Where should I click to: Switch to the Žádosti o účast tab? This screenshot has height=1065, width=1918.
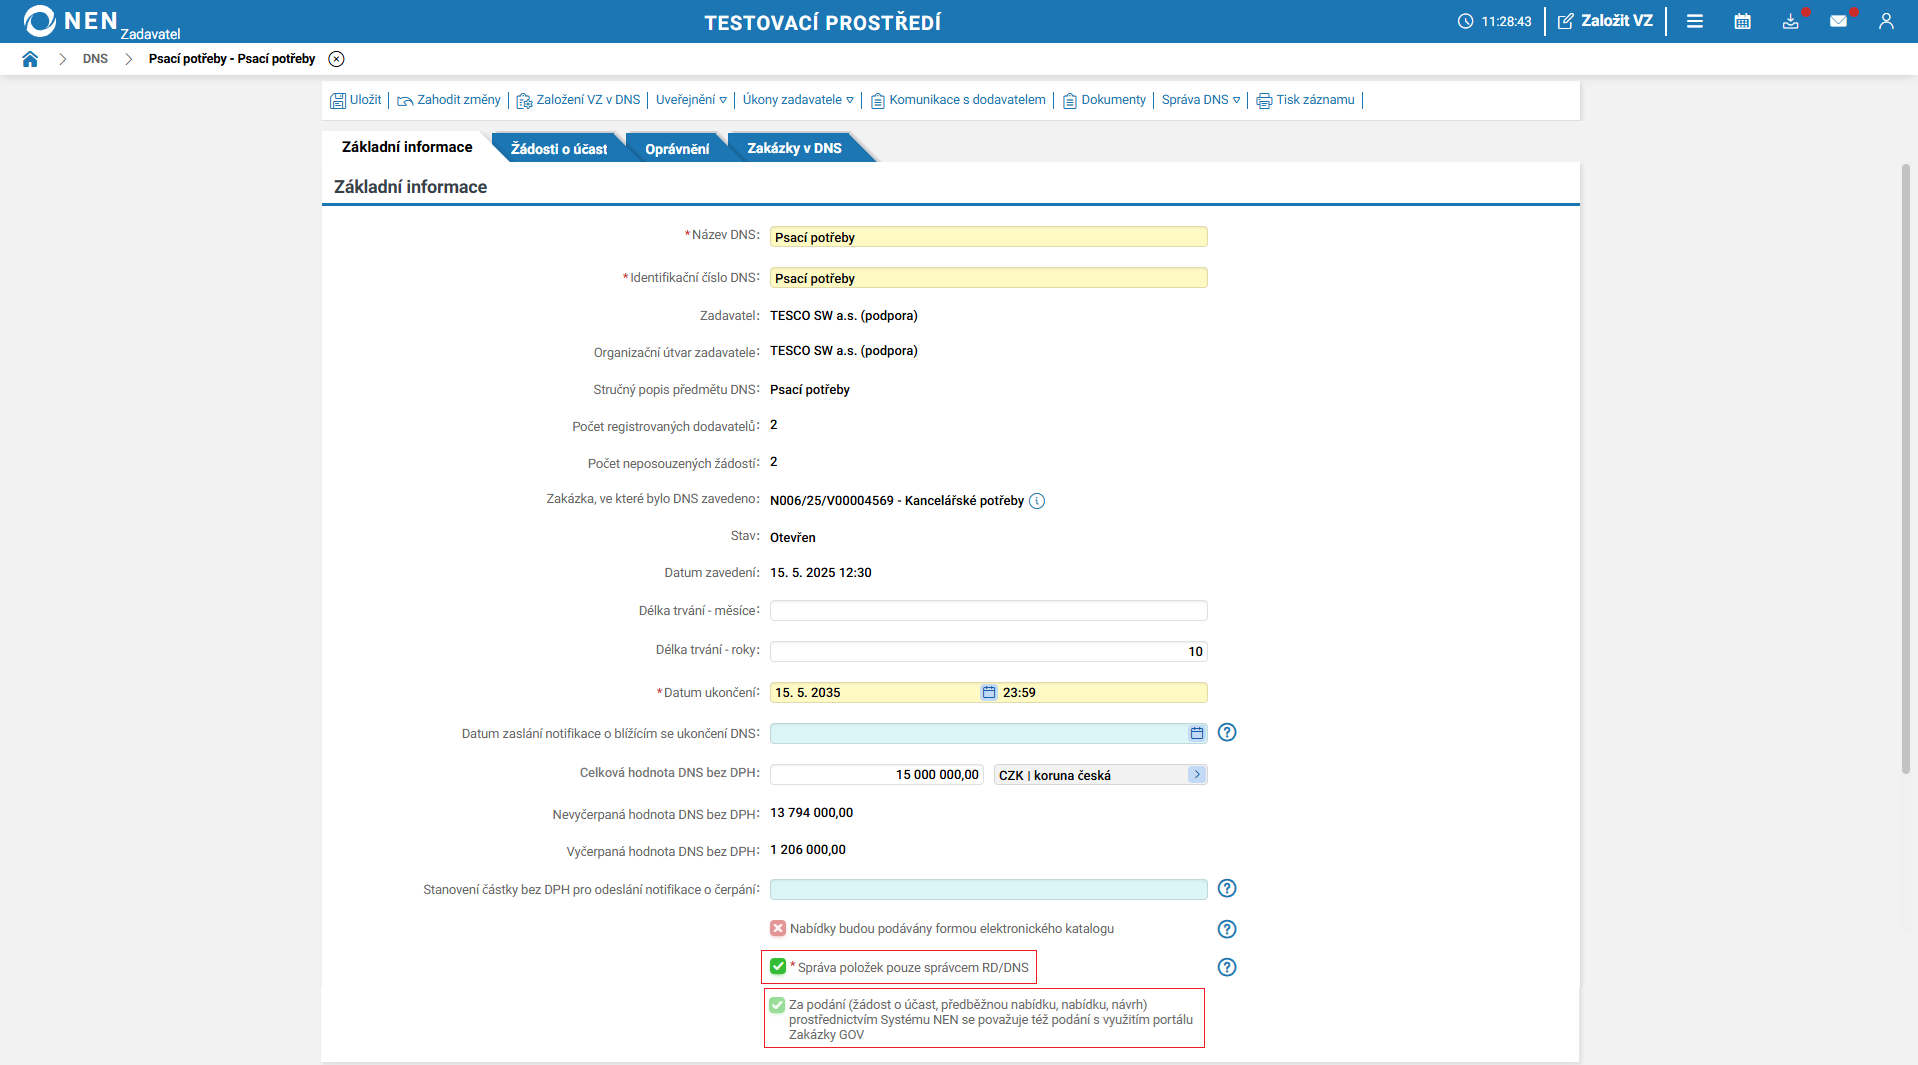(559, 148)
